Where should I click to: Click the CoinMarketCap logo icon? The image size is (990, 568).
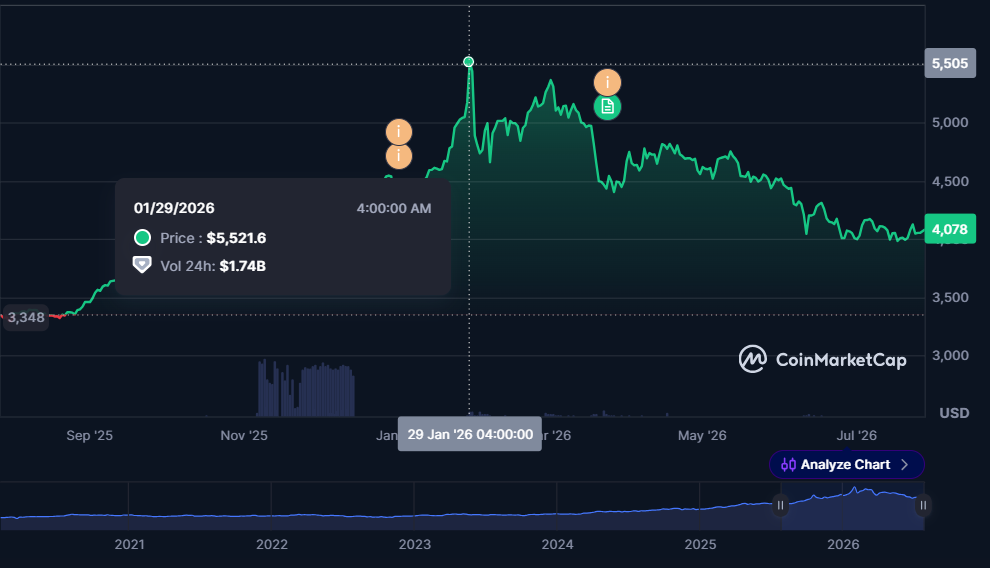[753, 359]
